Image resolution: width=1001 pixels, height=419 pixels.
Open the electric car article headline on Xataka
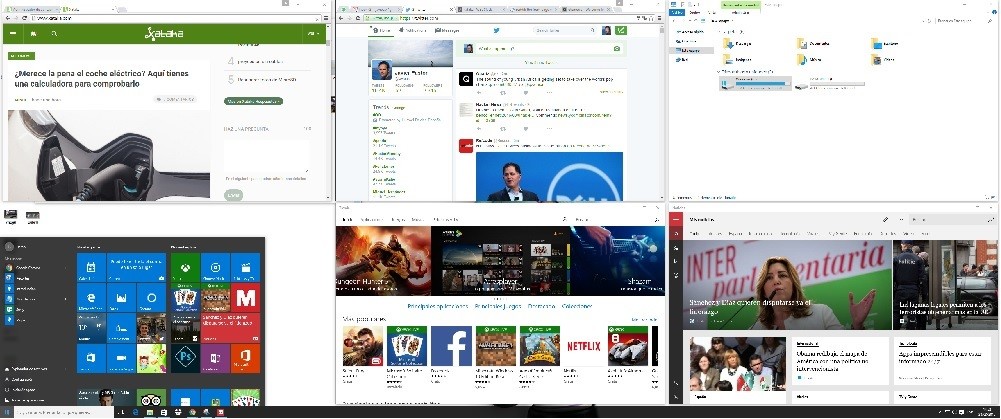pos(102,79)
